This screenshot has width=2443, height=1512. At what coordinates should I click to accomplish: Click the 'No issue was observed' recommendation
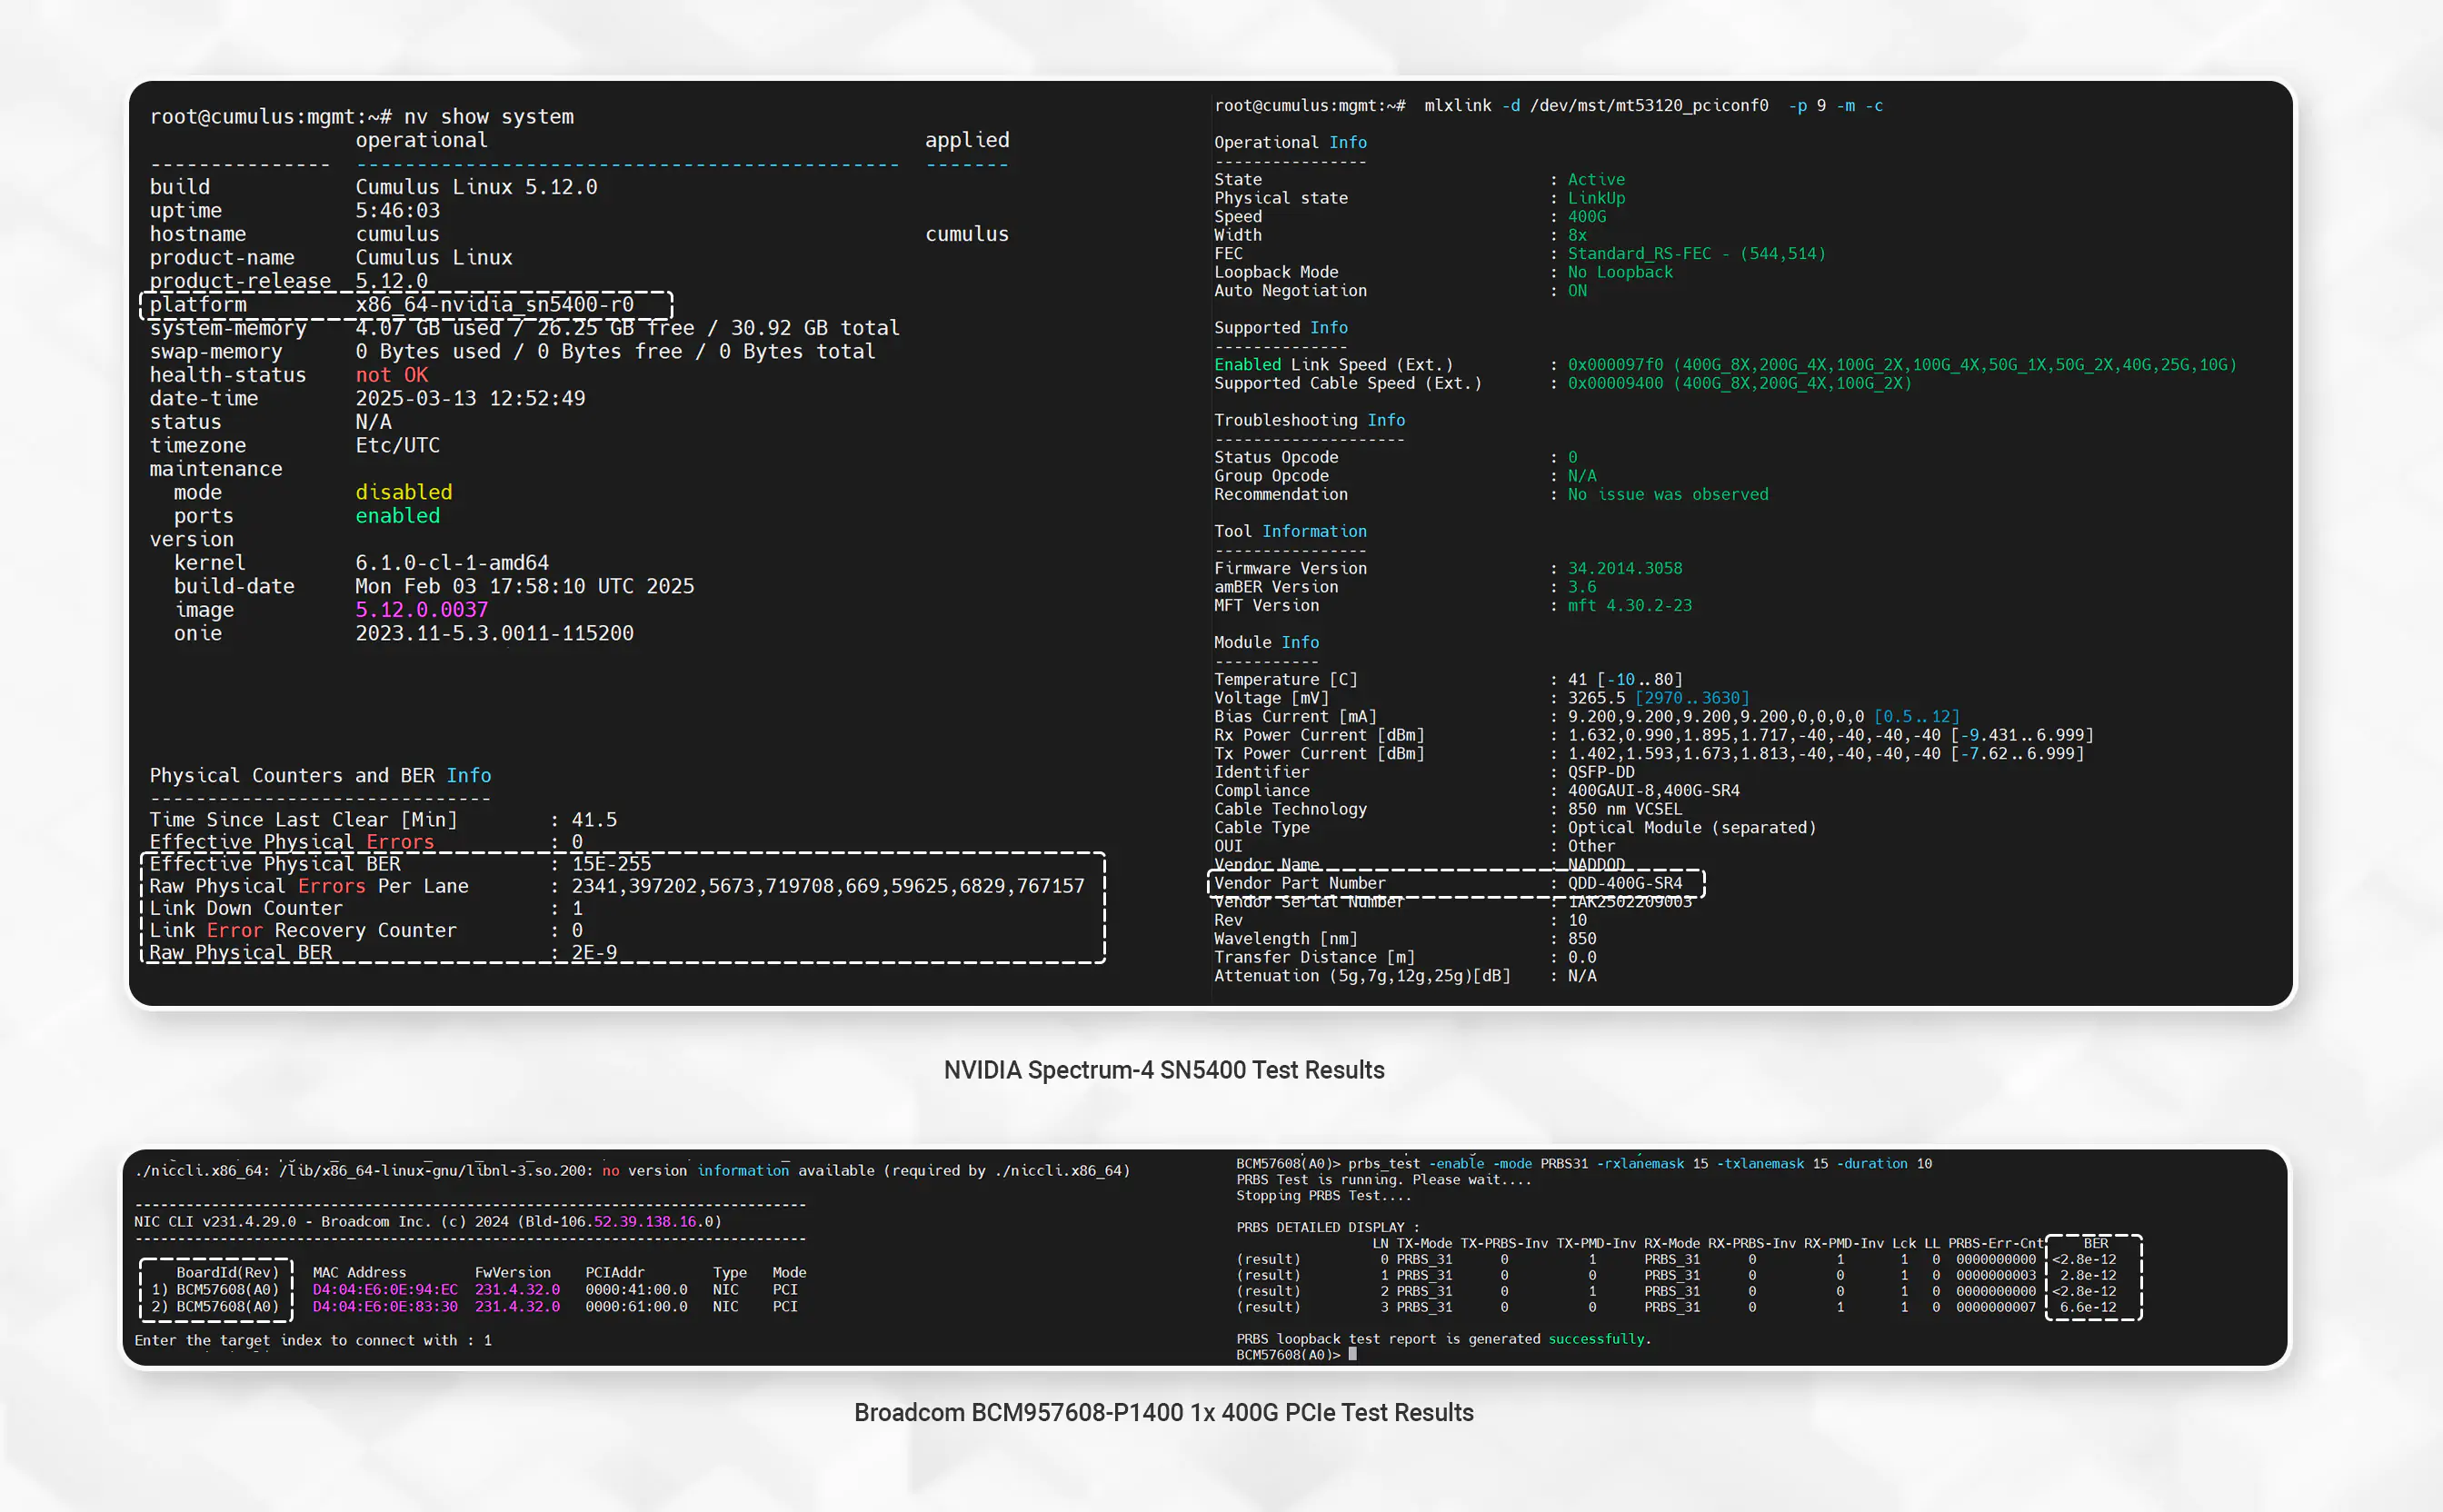coord(1667,495)
